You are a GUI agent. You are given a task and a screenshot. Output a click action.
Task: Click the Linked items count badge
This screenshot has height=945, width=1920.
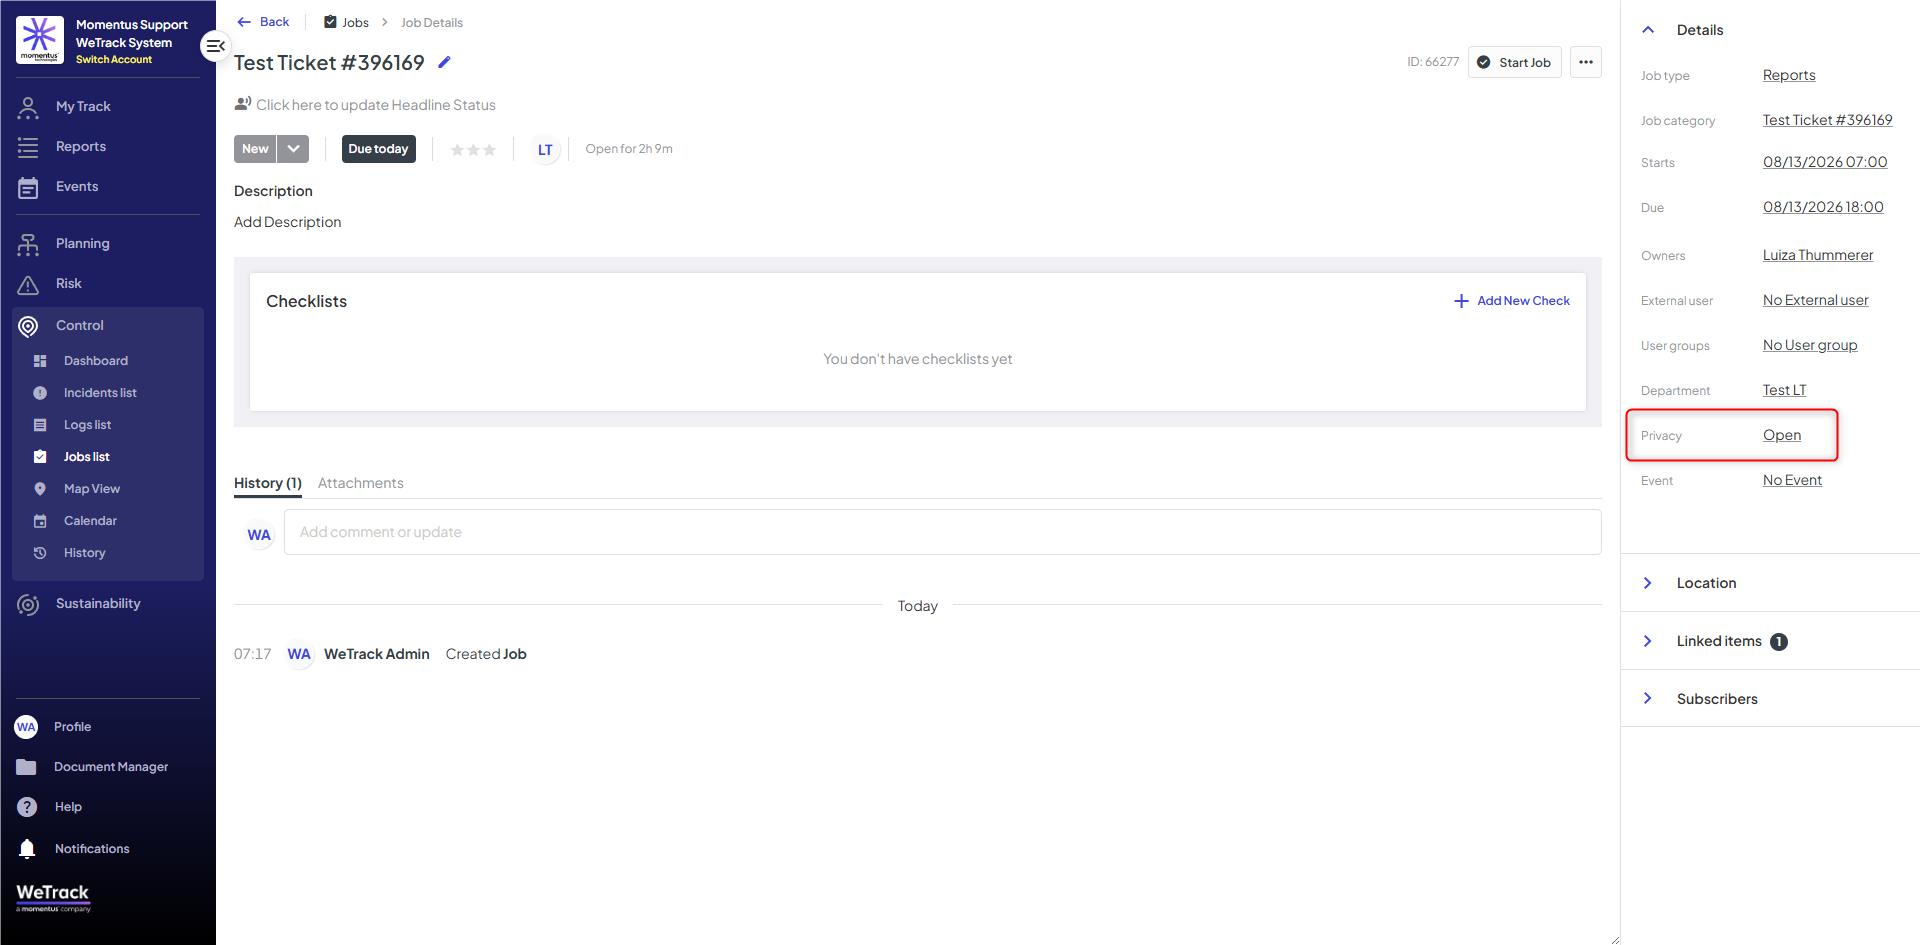click(x=1779, y=642)
